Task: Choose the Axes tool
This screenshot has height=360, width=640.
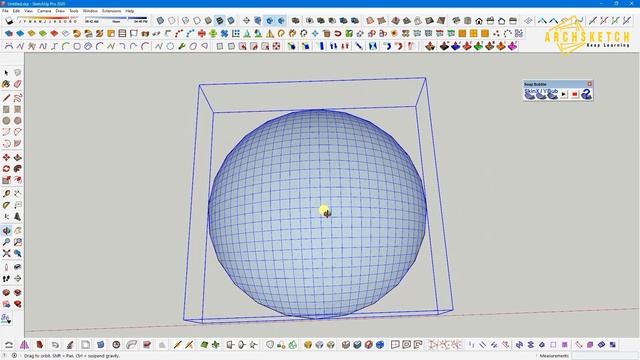Action: point(6,217)
